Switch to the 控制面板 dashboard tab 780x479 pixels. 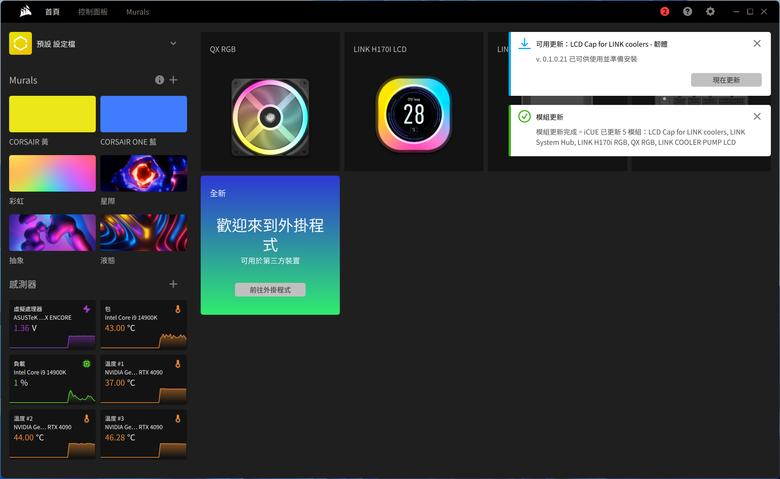coord(93,11)
